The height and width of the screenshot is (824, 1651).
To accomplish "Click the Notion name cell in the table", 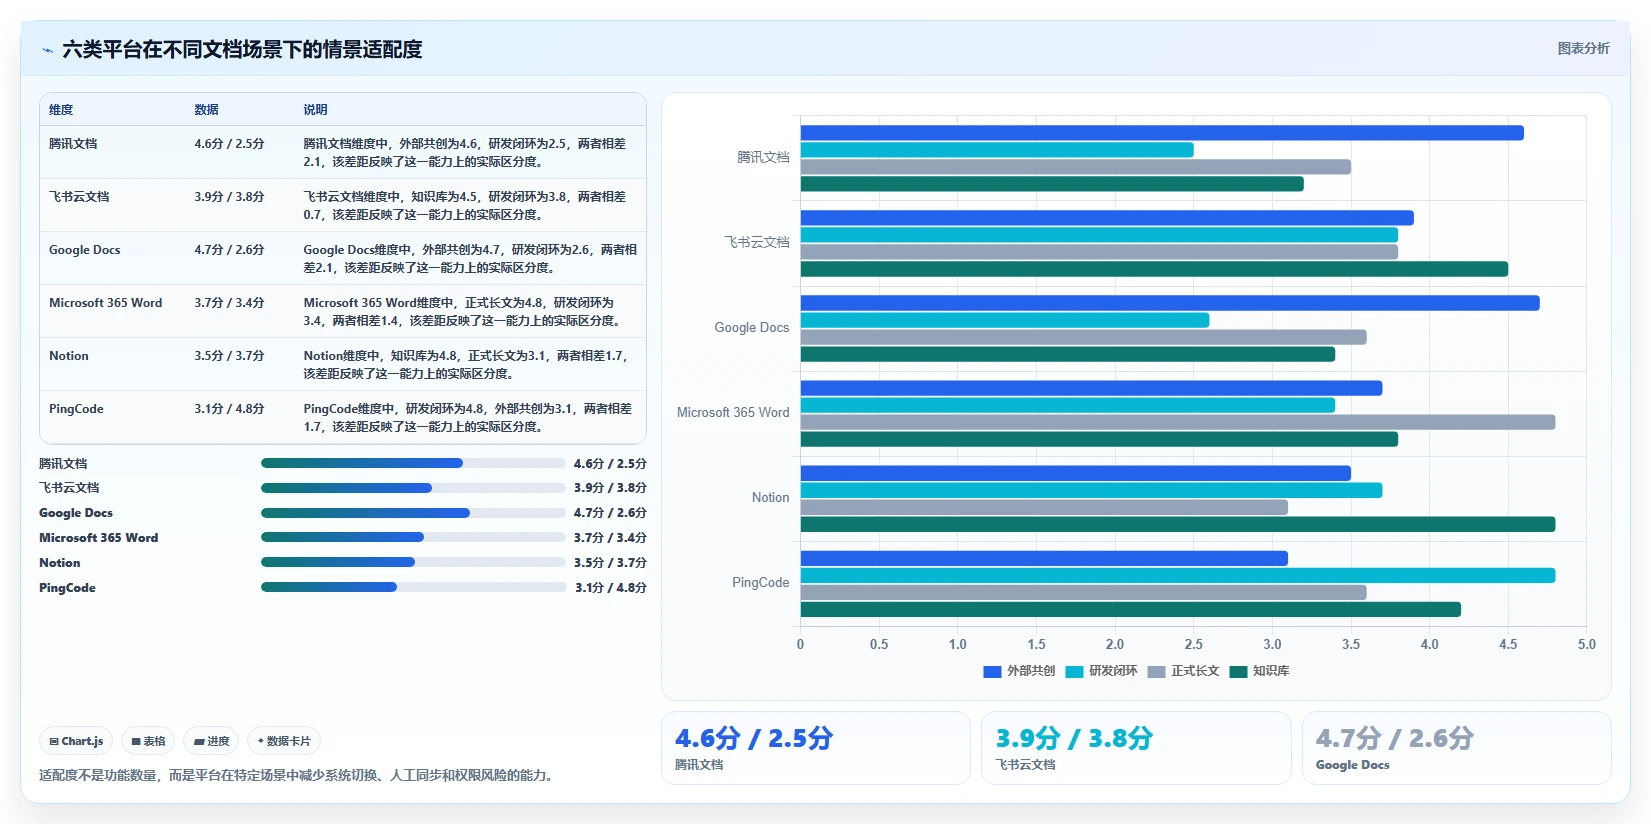I will pyautogui.click(x=69, y=356).
